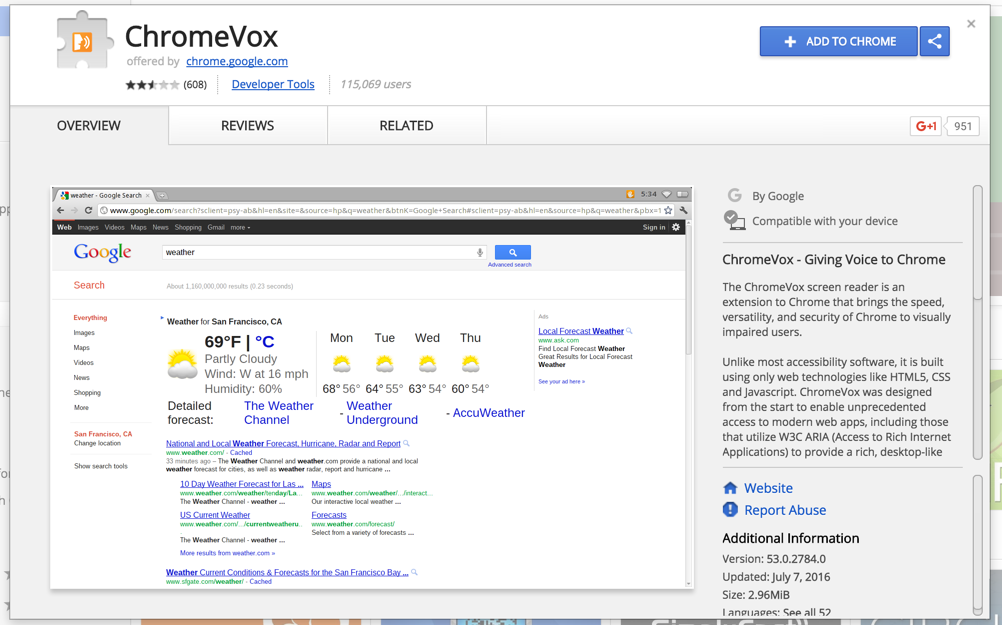Image resolution: width=1002 pixels, height=625 pixels.
Task: Click the star rating icons
Action: pos(152,84)
